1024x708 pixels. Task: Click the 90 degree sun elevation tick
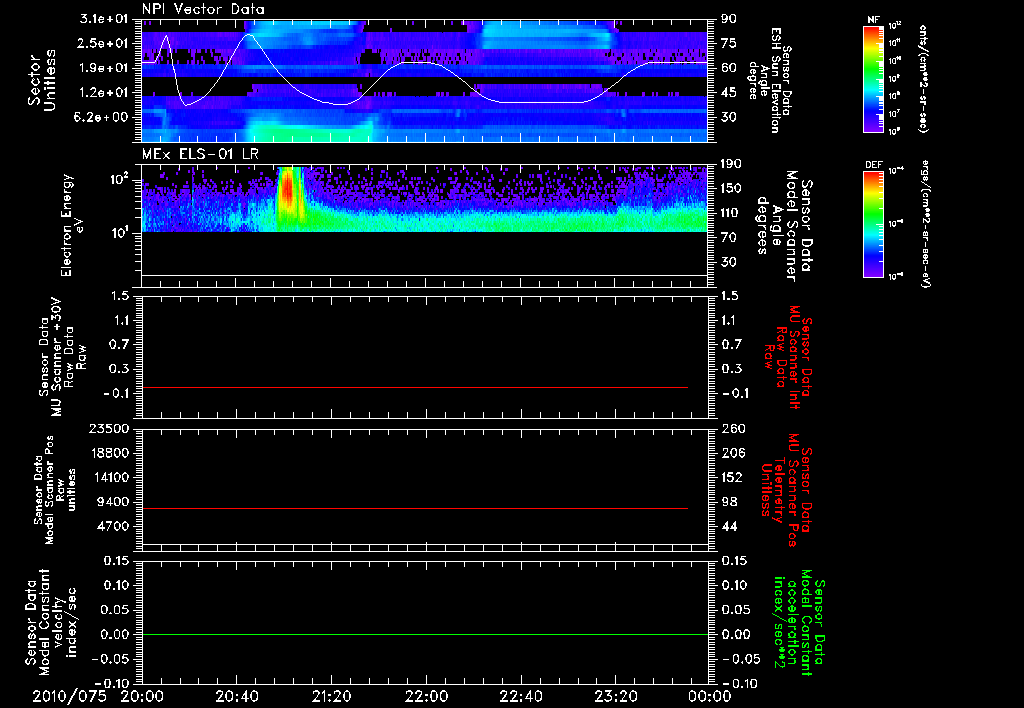coord(729,19)
